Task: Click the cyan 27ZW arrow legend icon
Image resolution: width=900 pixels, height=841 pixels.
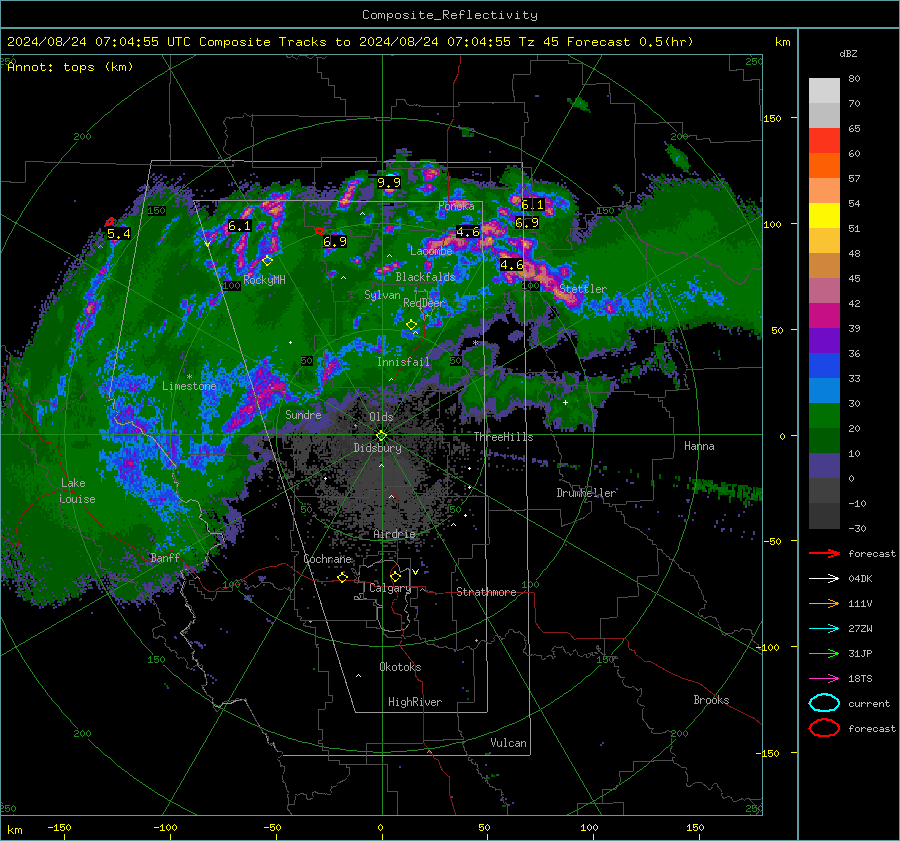Action: point(824,629)
